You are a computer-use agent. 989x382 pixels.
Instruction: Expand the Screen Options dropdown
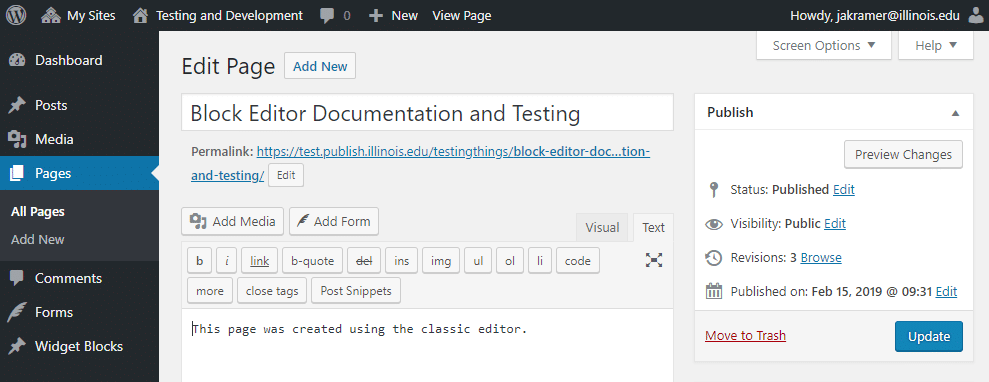[824, 45]
